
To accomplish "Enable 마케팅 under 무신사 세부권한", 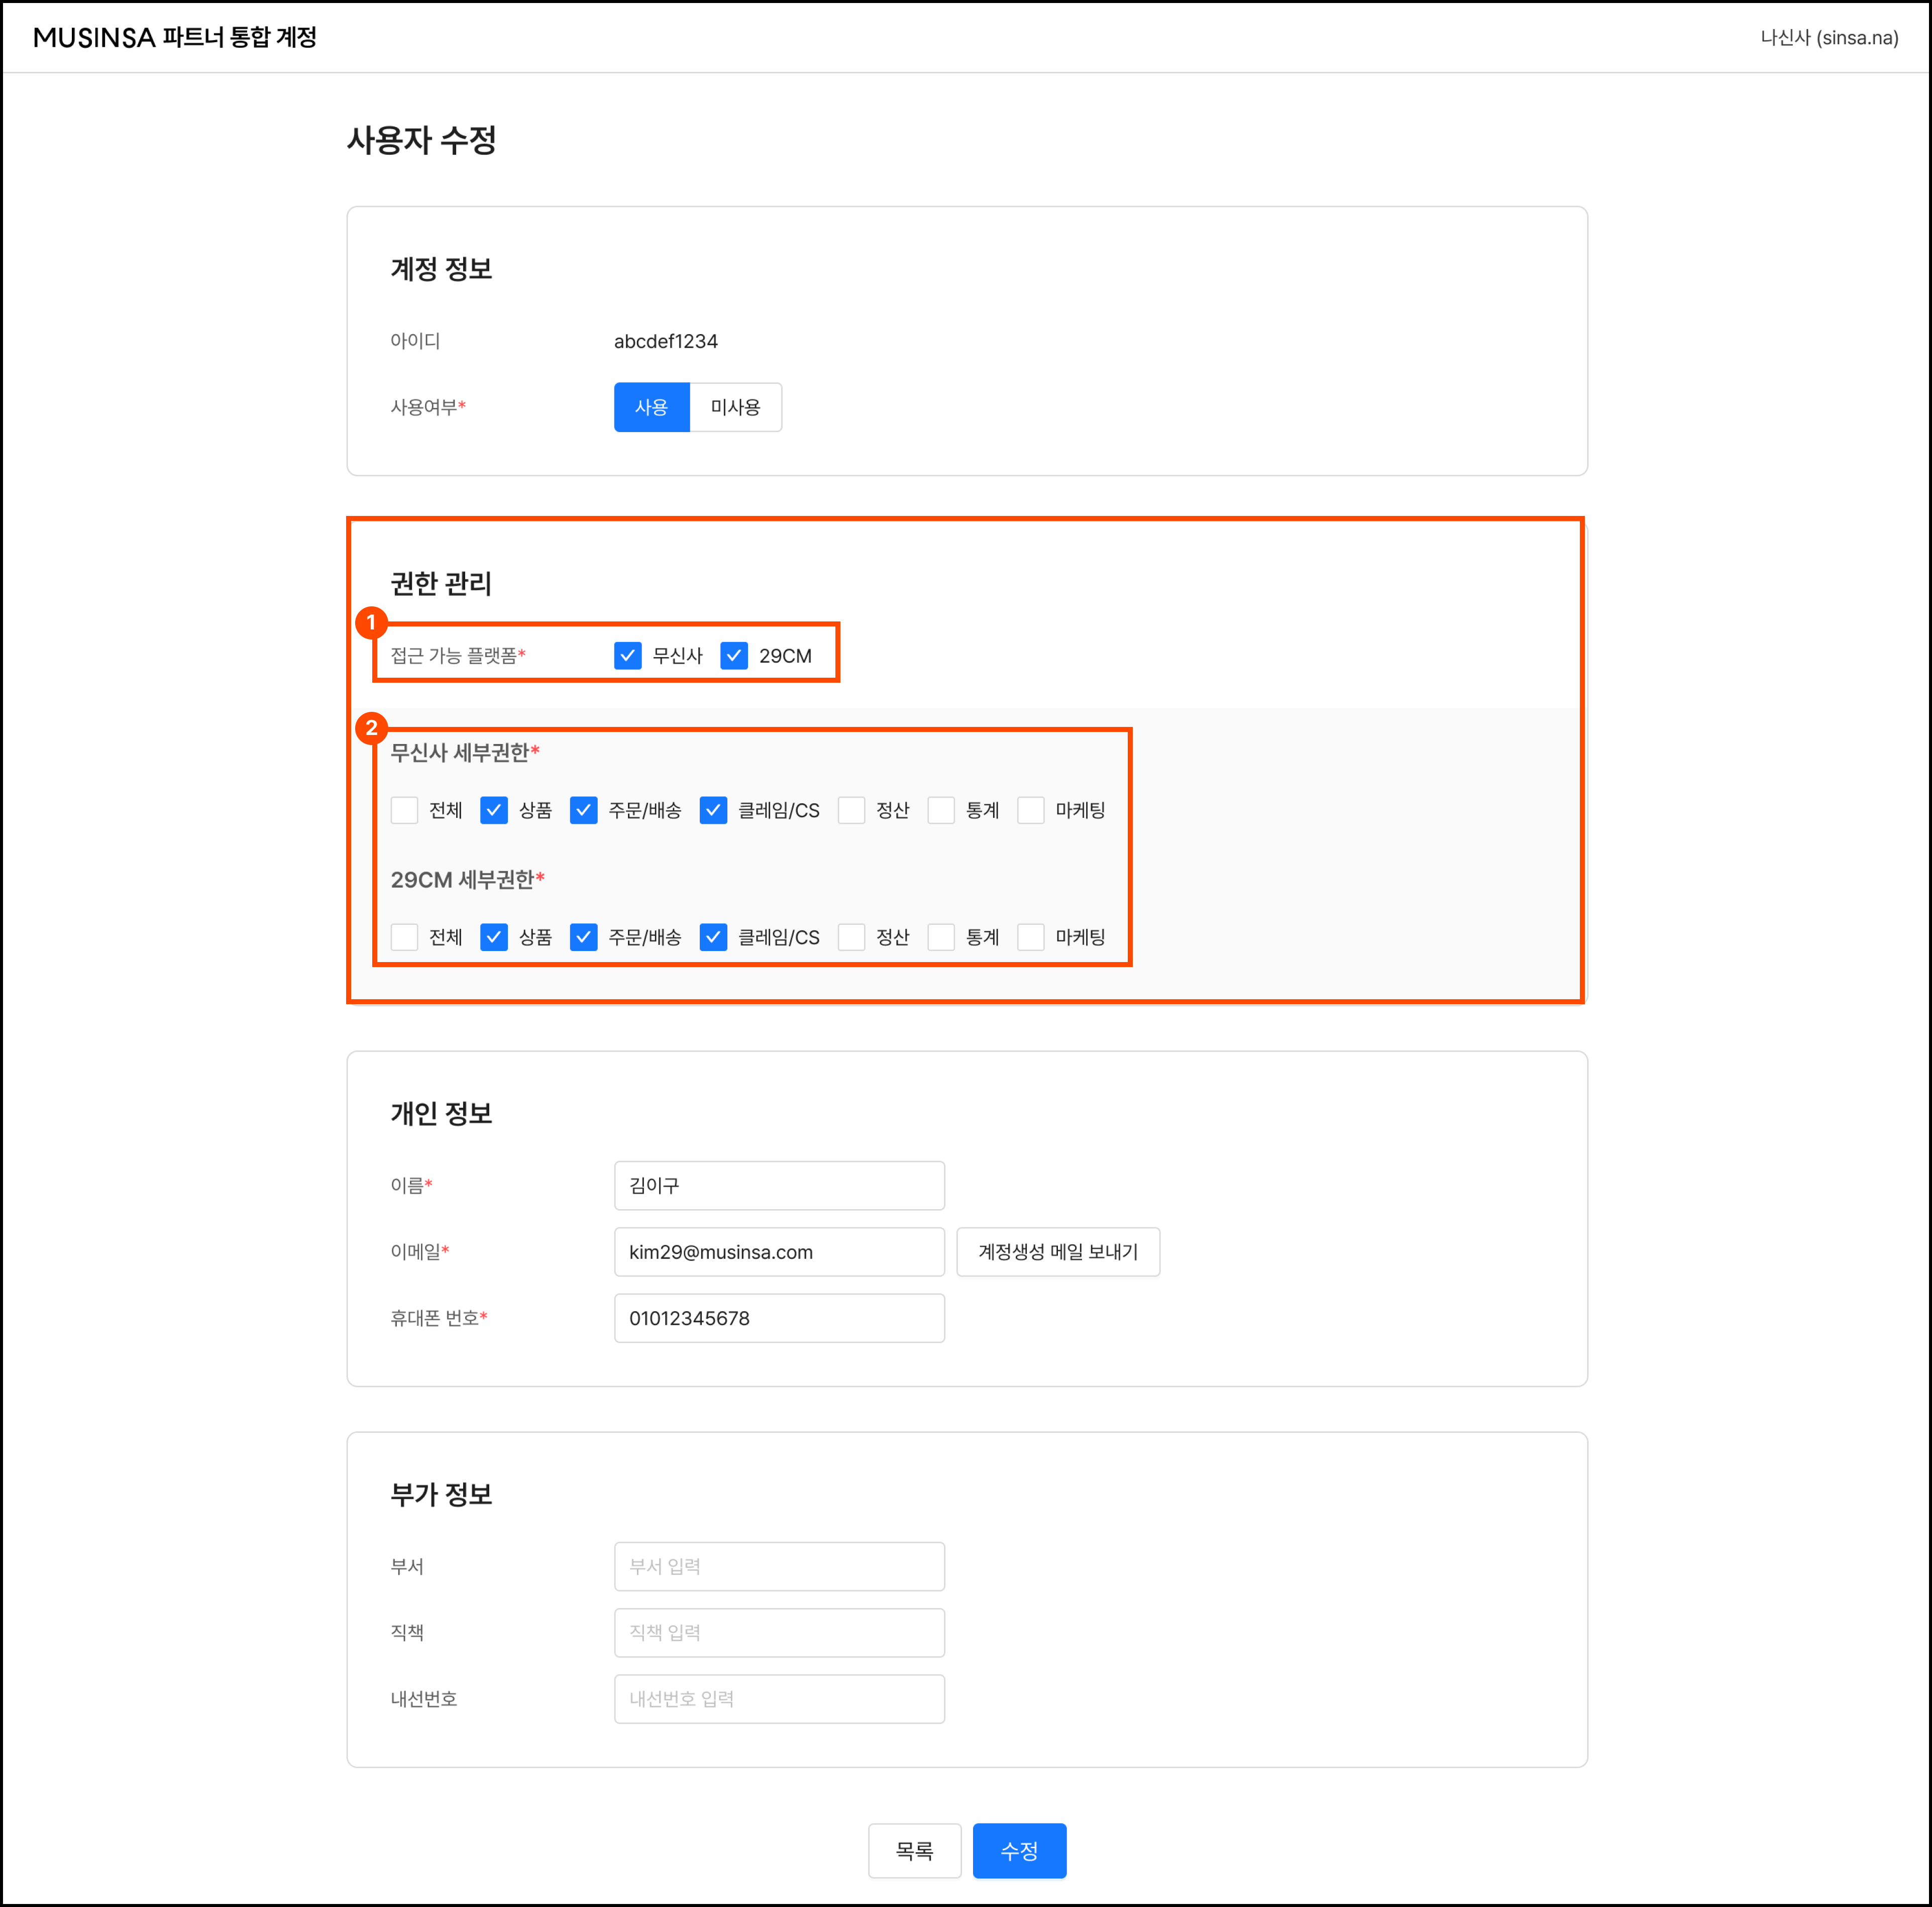I will click(1031, 810).
